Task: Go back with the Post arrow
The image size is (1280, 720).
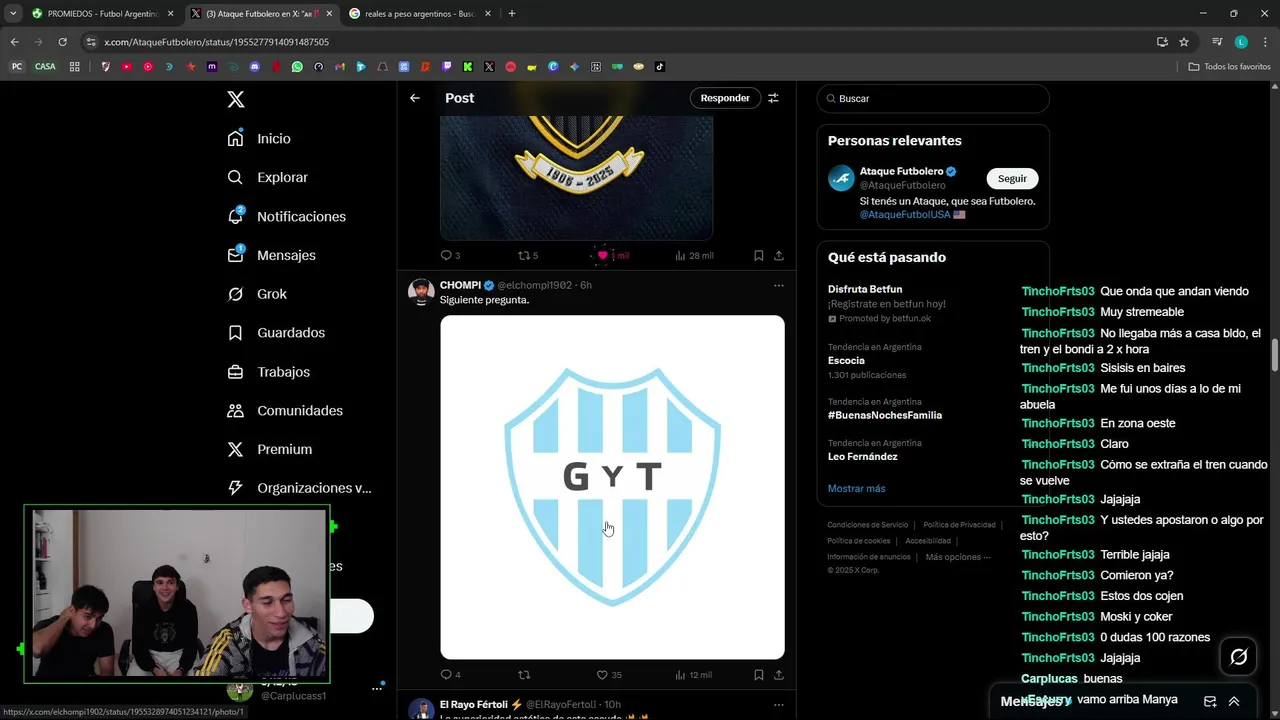Action: click(x=415, y=98)
